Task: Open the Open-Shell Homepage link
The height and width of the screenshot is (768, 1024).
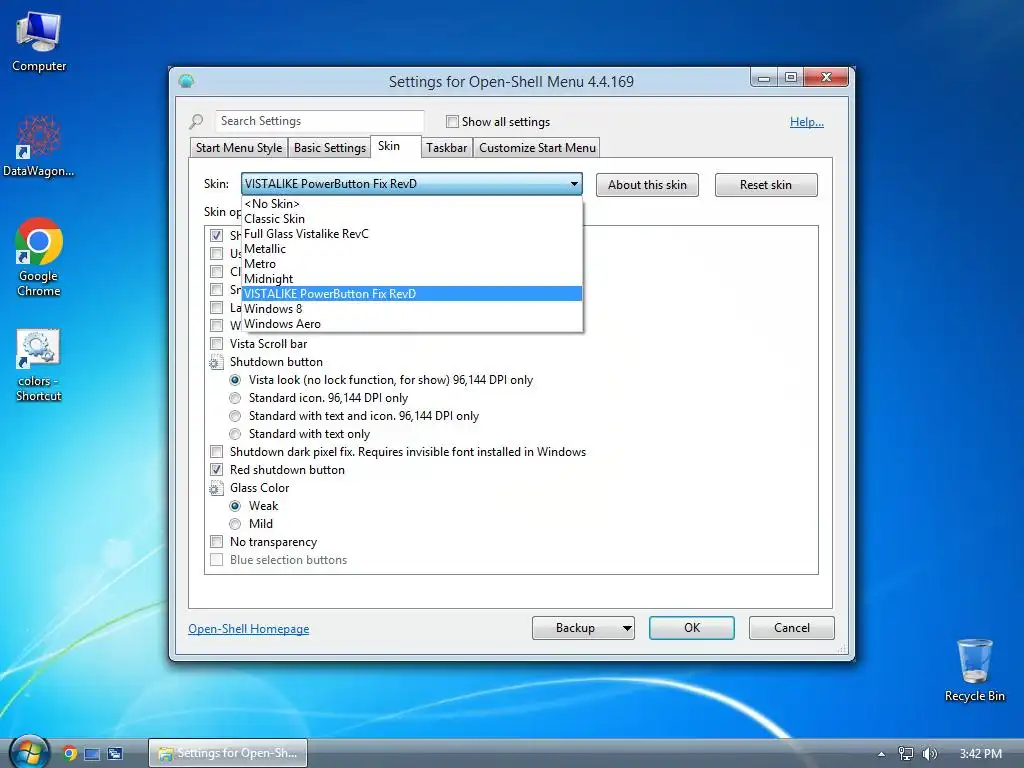Action: click(249, 629)
